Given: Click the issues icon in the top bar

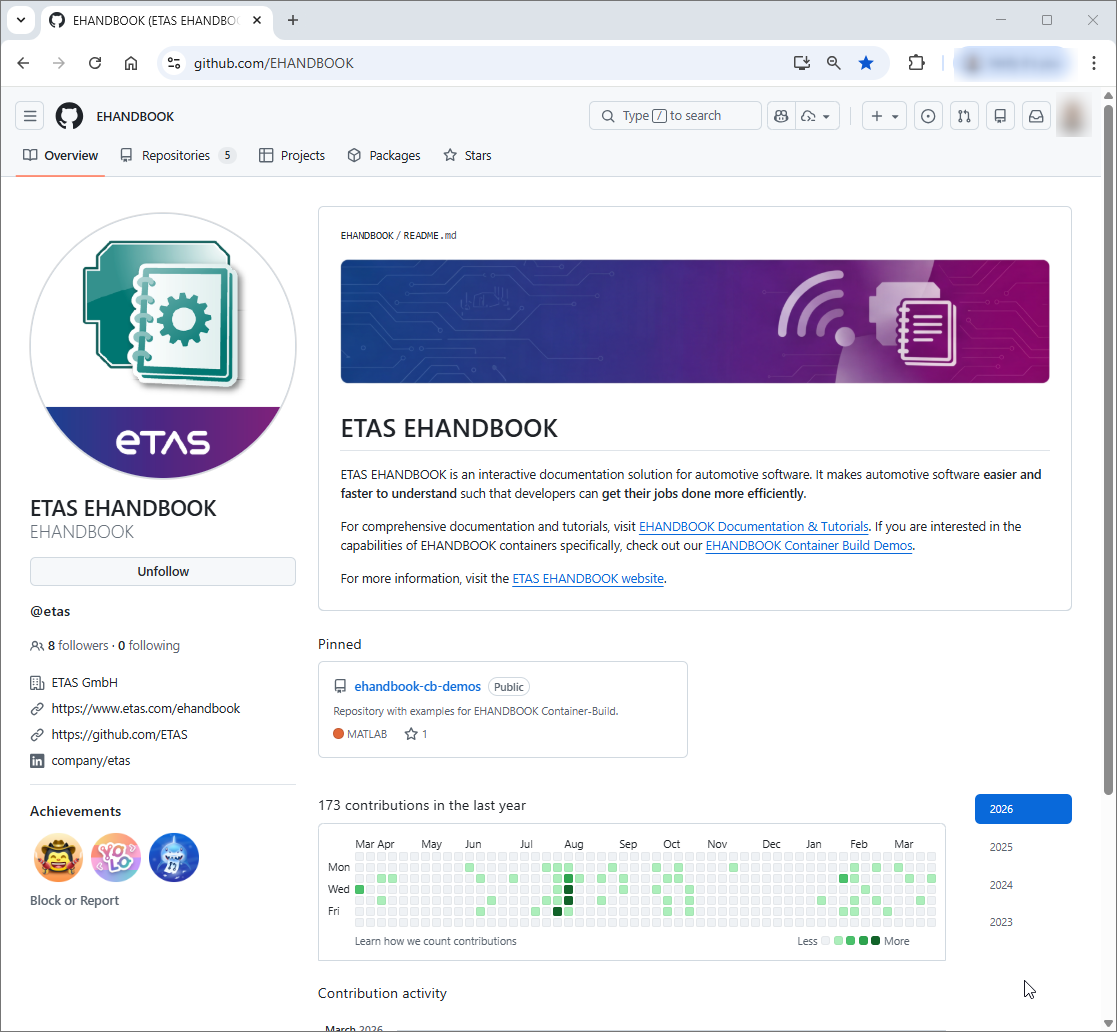Looking at the screenshot, I should (x=928, y=115).
